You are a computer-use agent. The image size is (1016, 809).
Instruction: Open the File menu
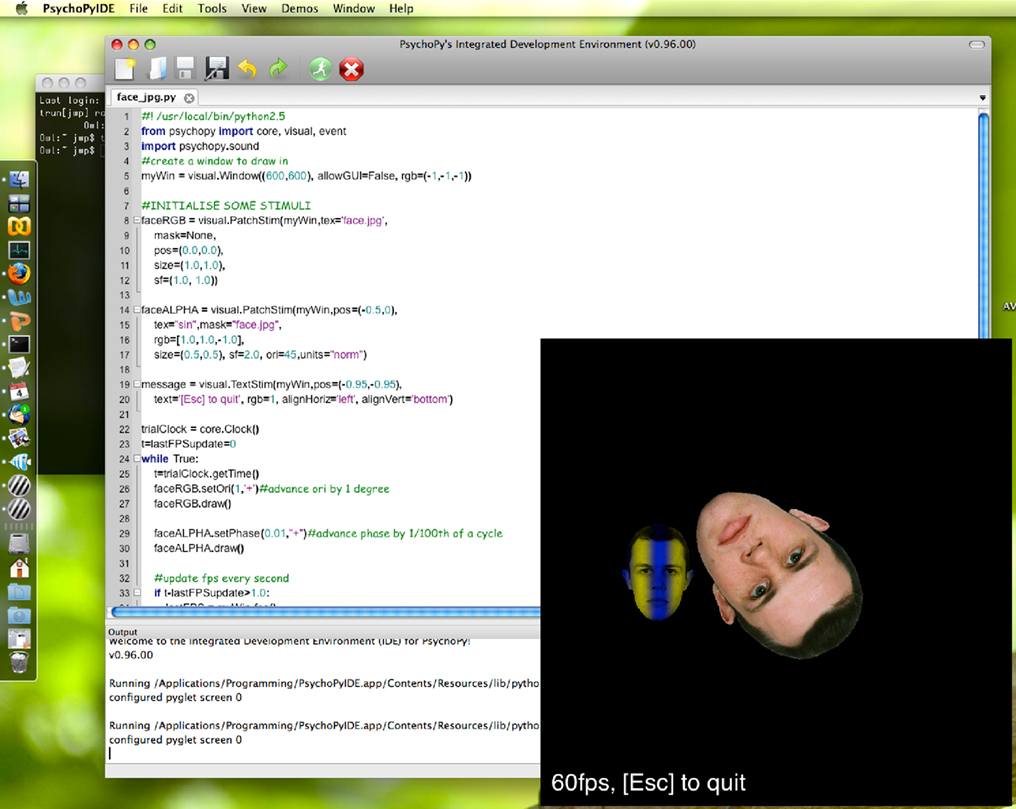tap(138, 8)
